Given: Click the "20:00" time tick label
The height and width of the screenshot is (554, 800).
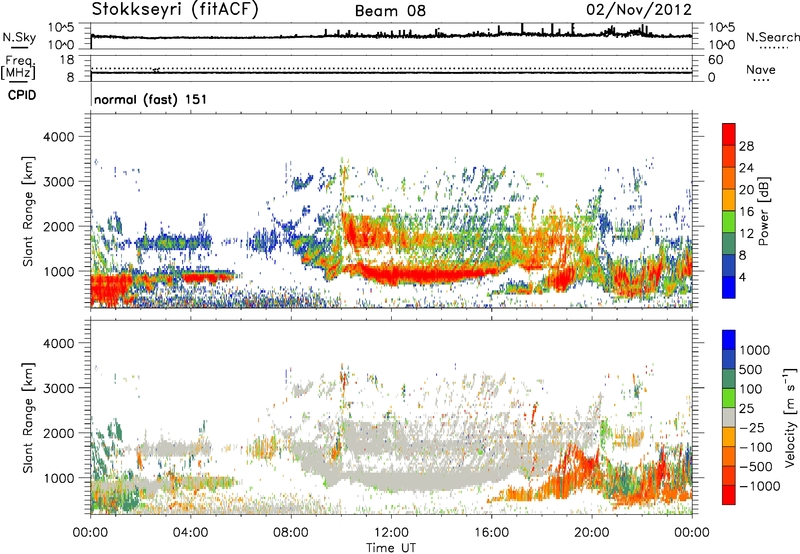Looking at the screenshot, I should [592, 533].
